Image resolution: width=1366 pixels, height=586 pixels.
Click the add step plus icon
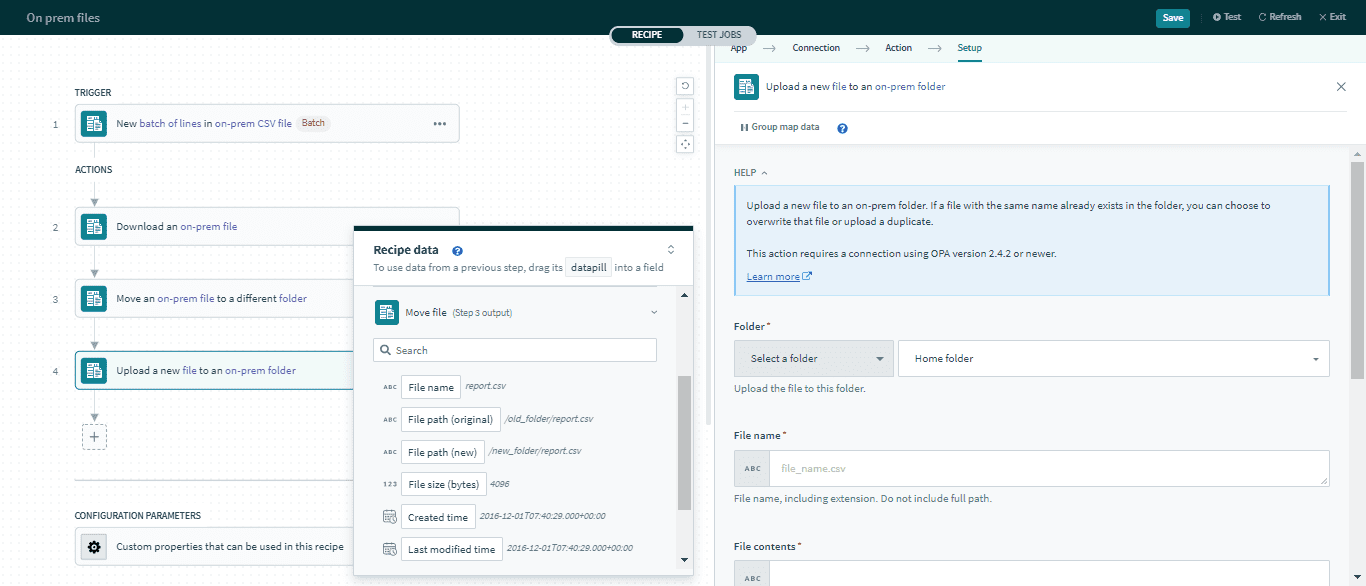(94, 437)
